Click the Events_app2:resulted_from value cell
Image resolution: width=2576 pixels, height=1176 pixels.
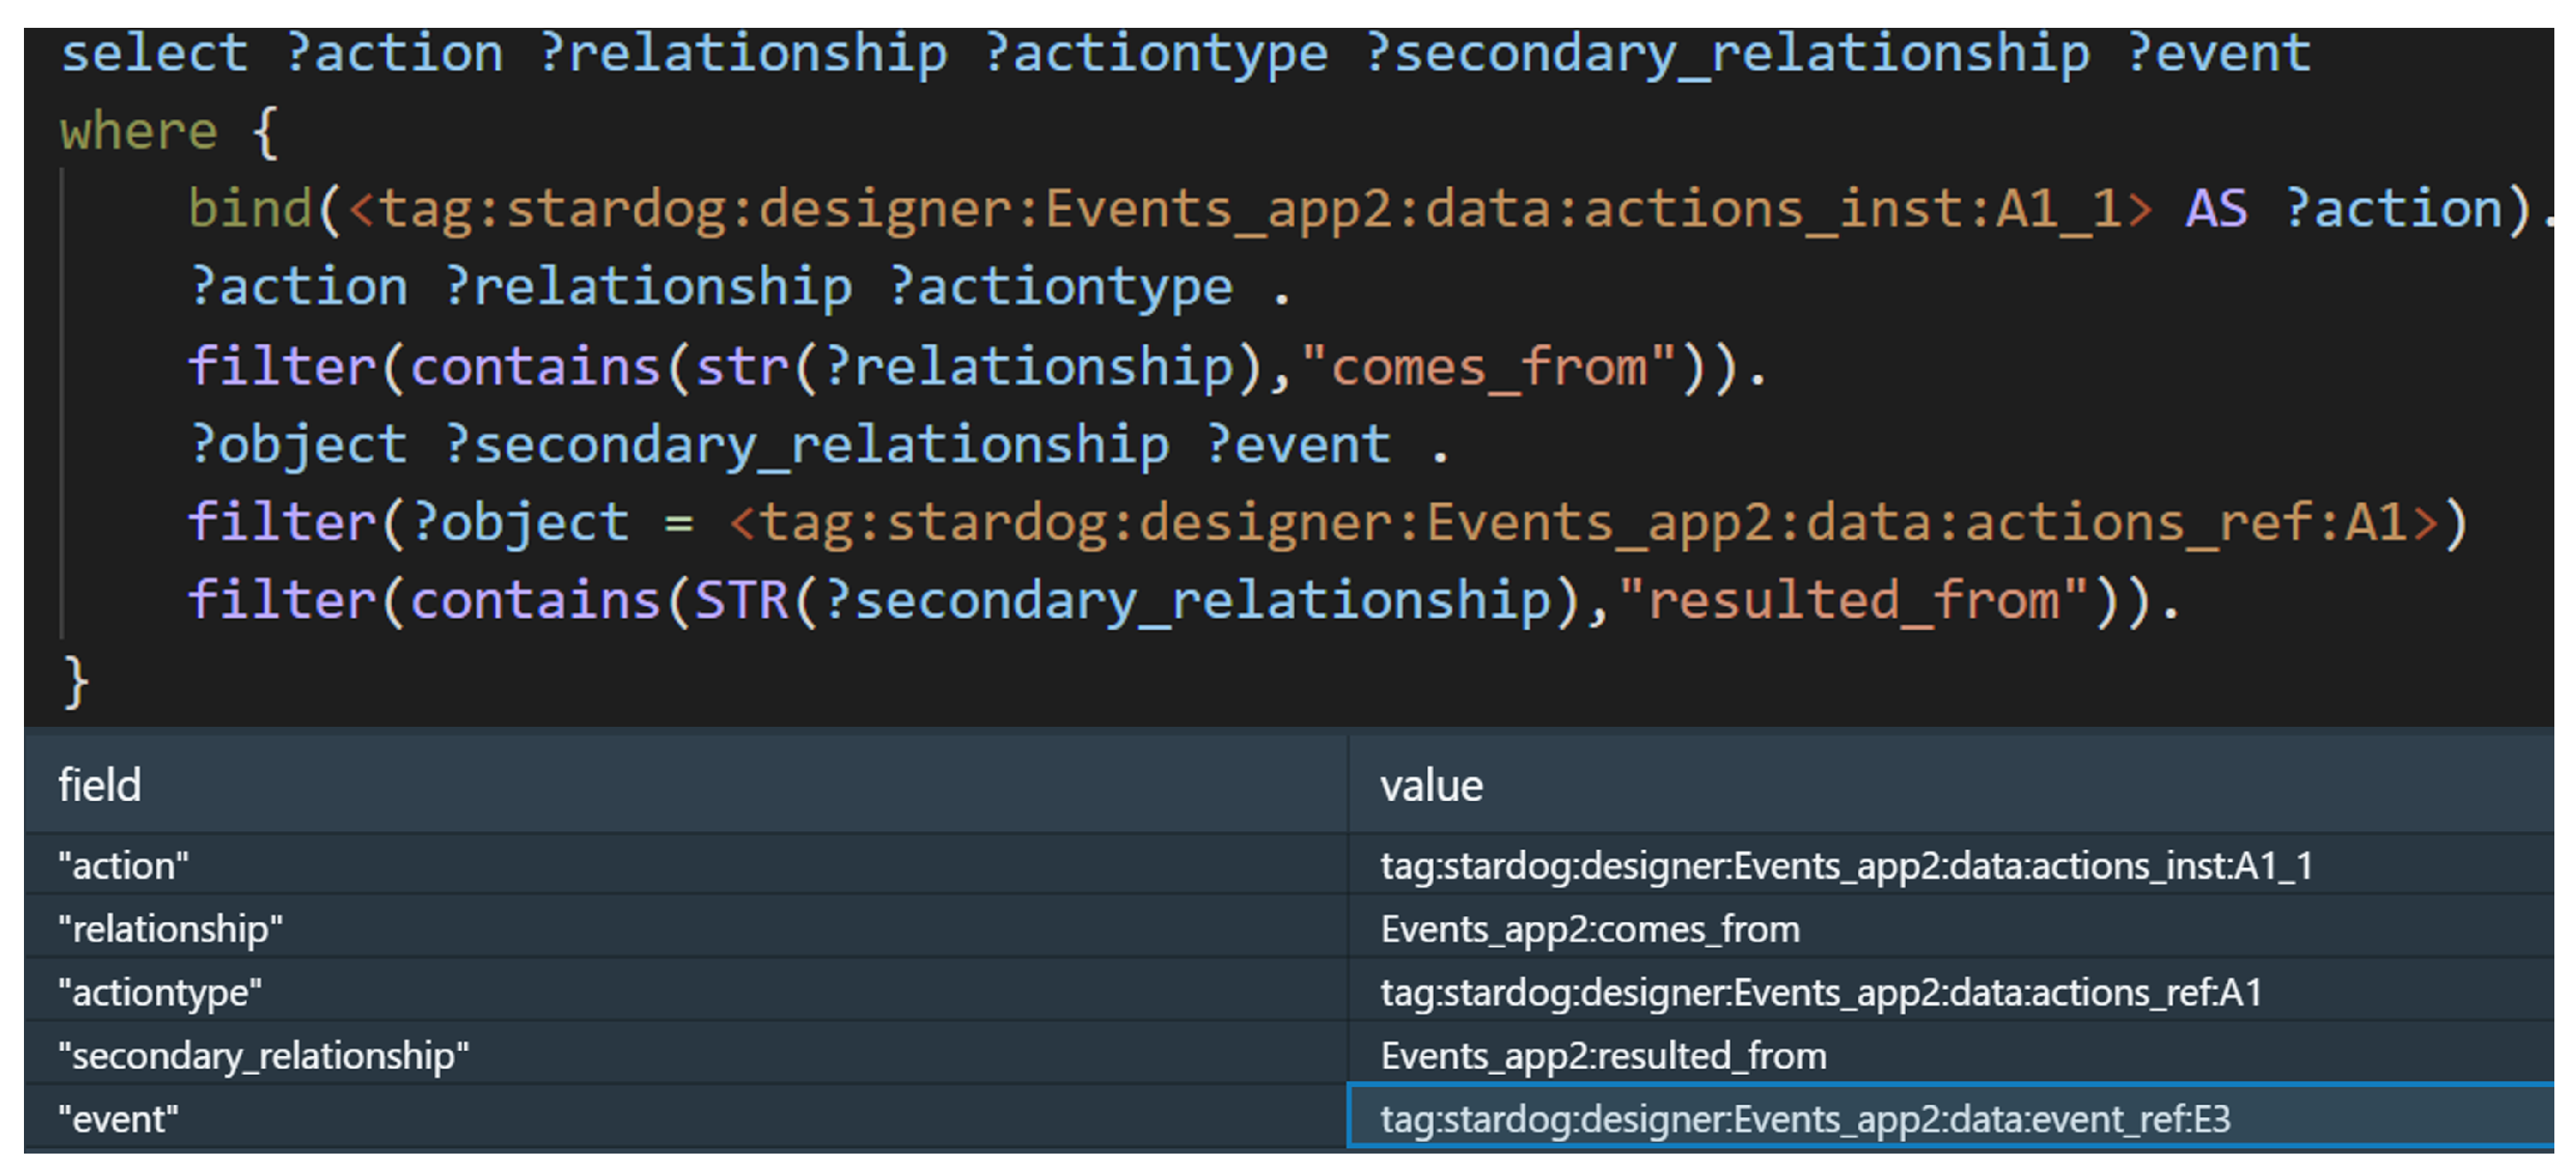1603,1056
